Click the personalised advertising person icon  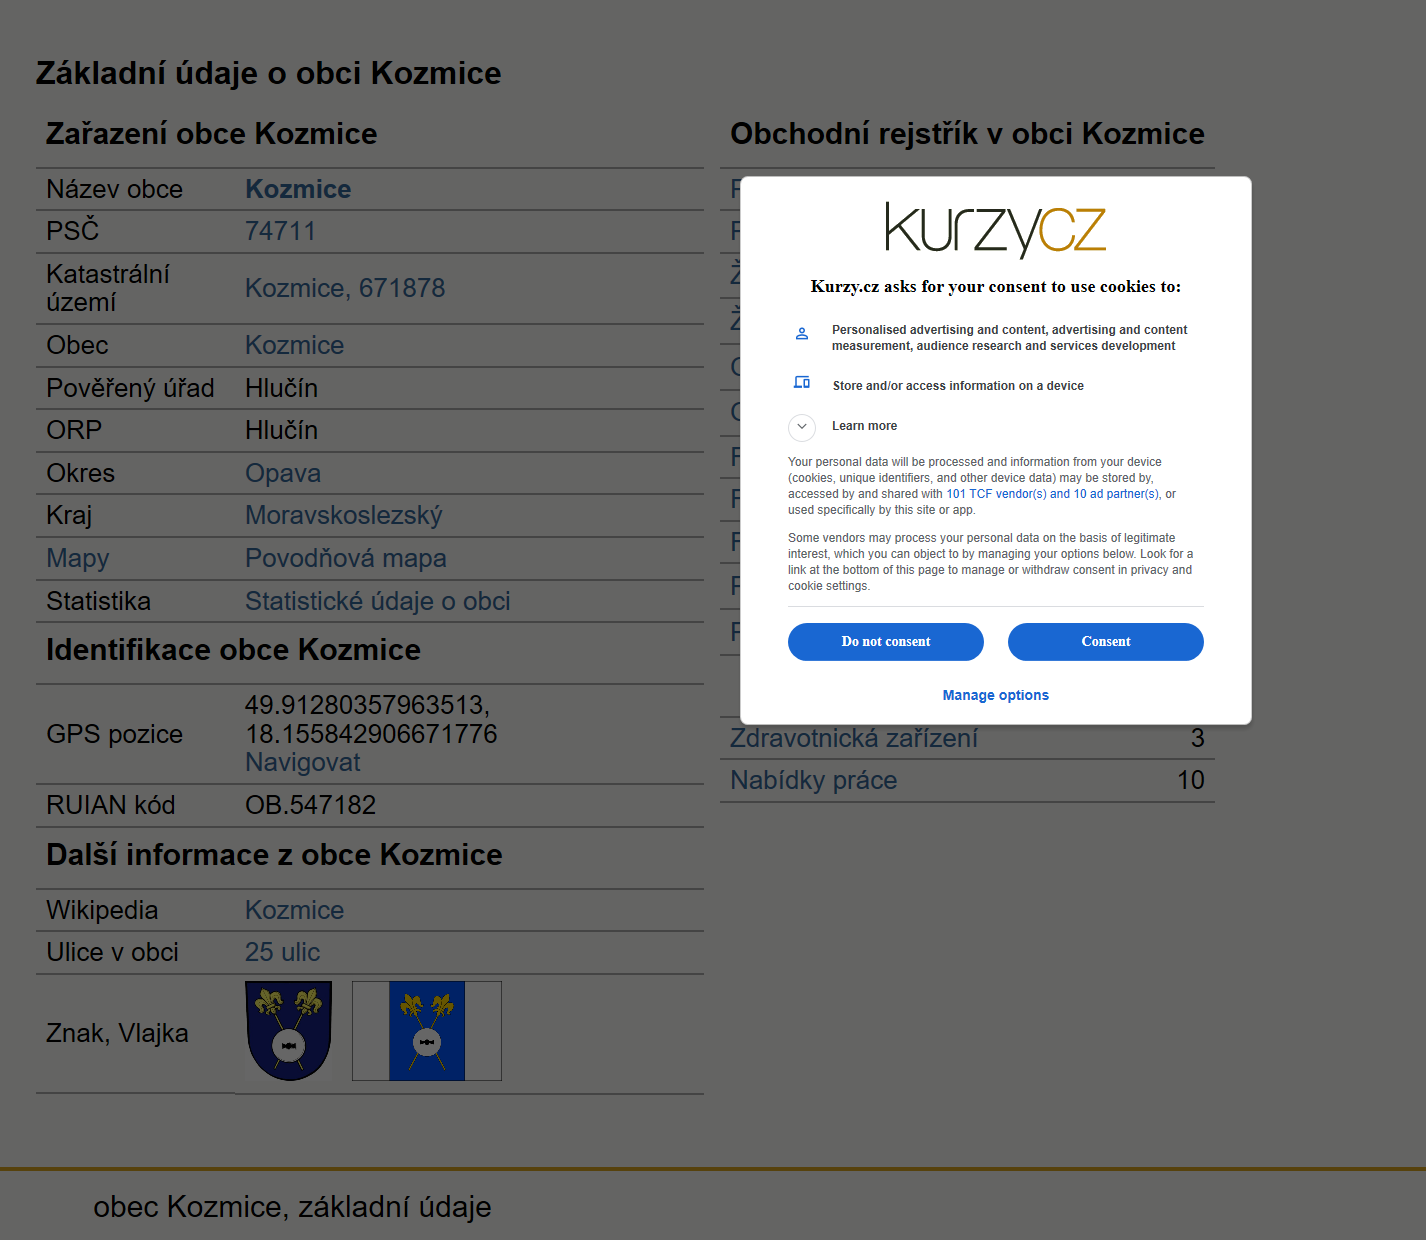[x=801, y=334]
